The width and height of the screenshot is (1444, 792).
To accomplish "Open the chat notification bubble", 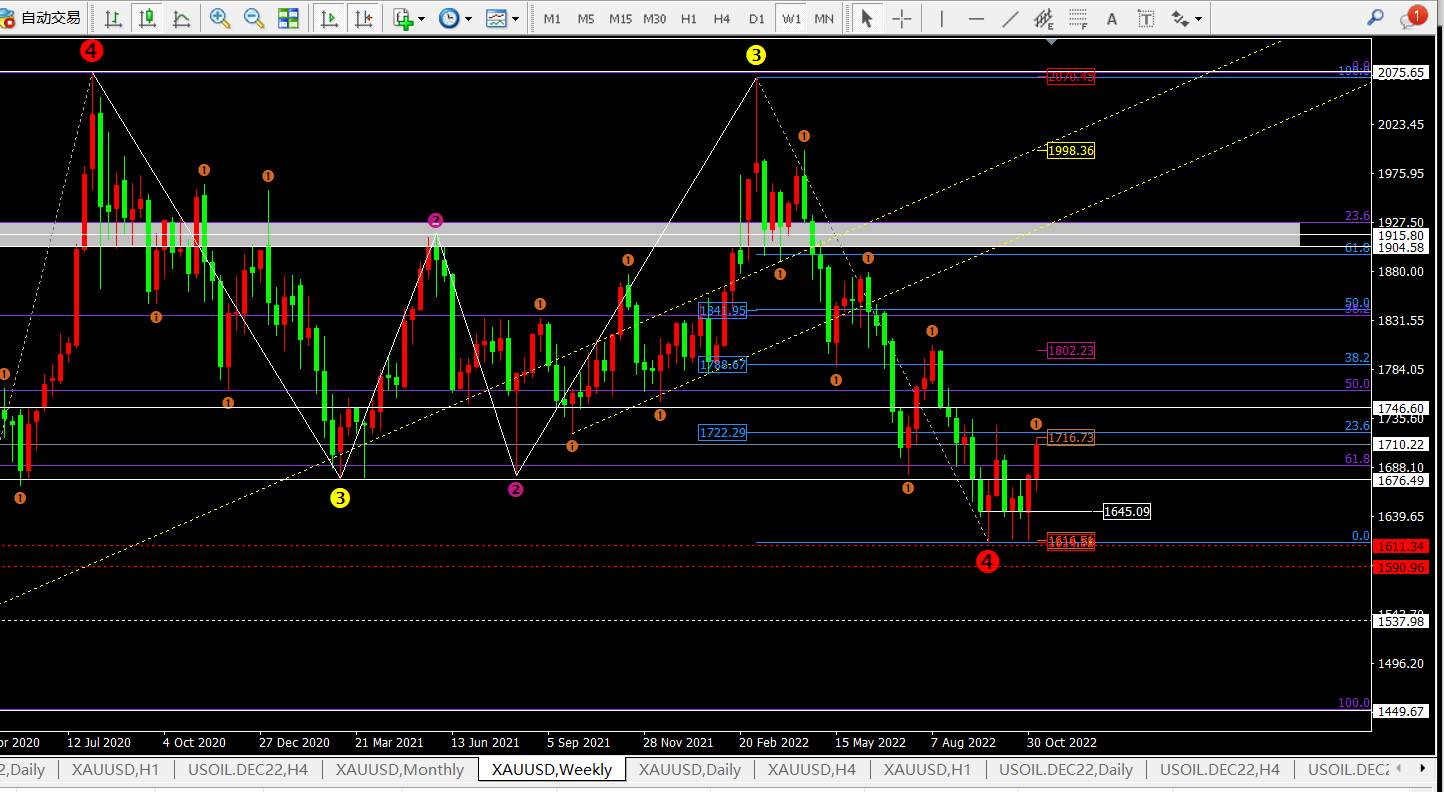I will 1414,17.
